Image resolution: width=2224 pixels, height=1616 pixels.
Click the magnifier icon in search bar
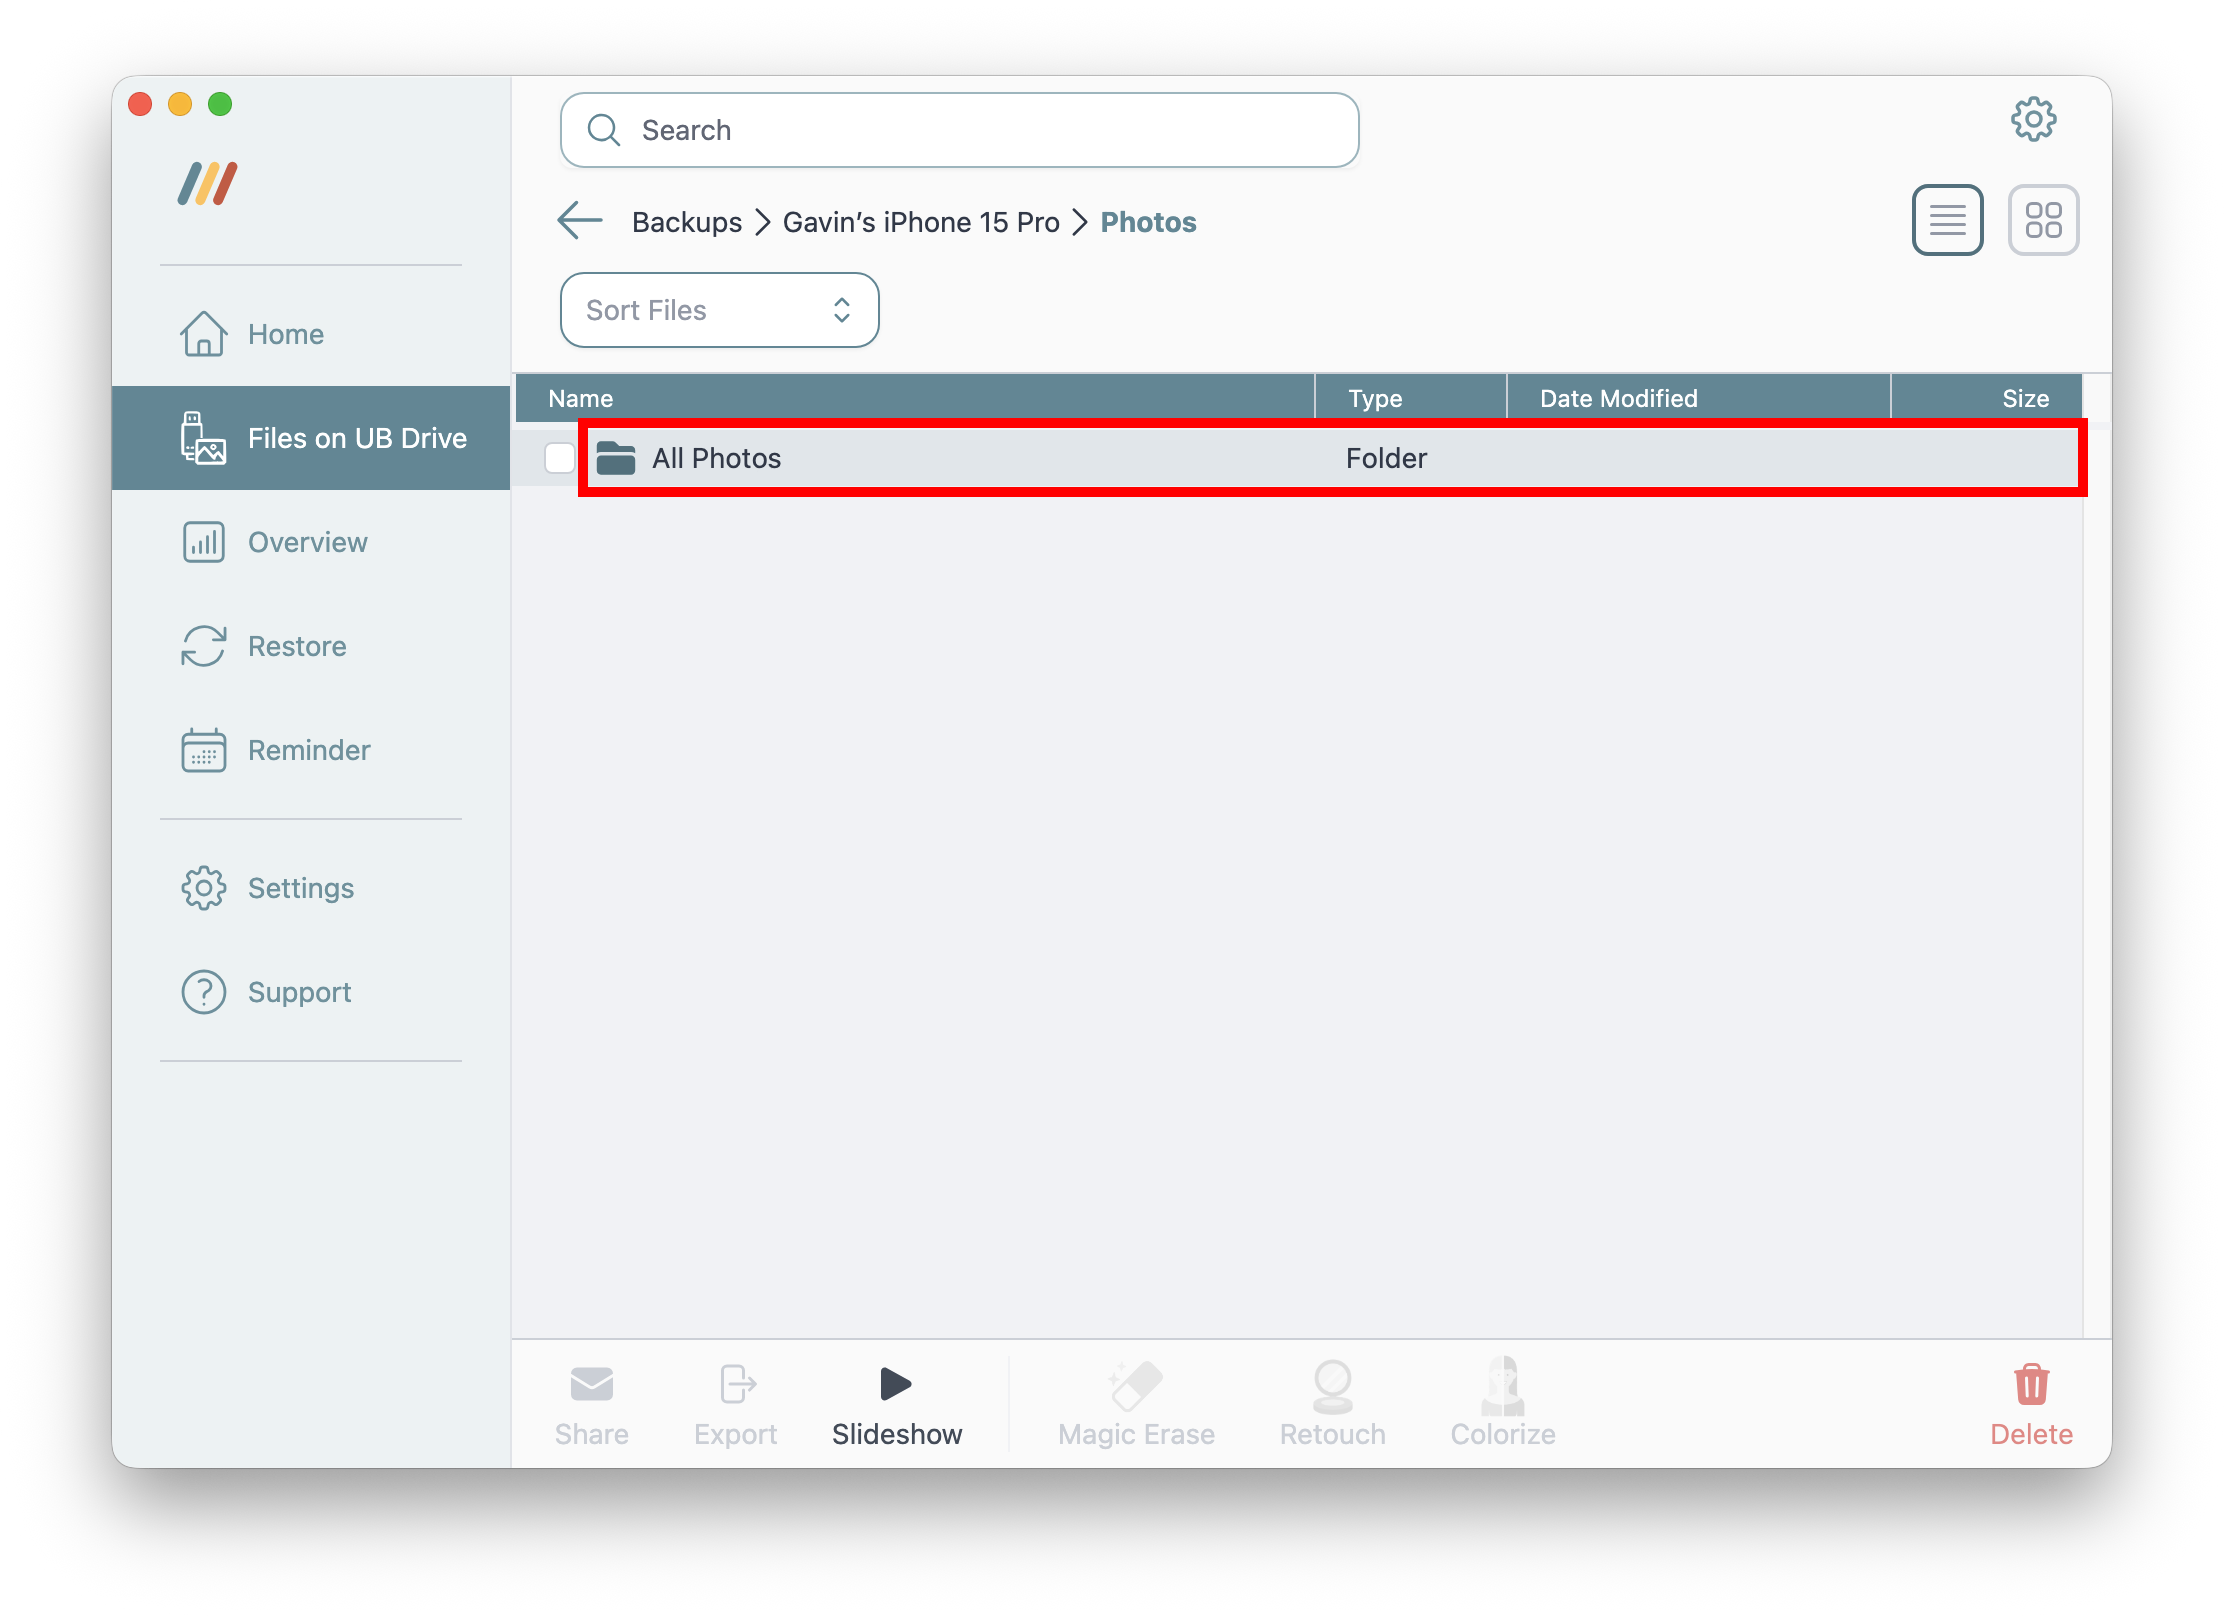604,130
